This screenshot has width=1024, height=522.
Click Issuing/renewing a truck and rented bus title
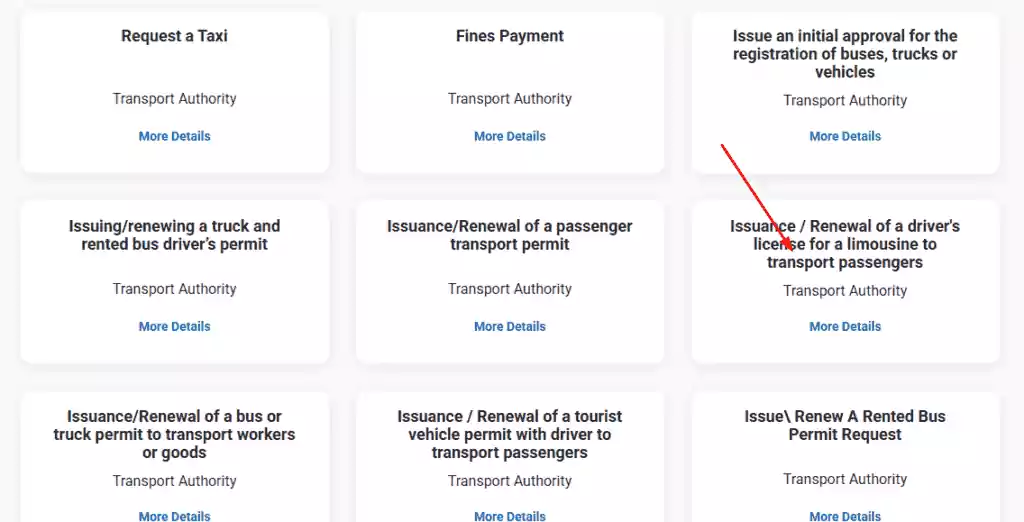[x=174, y=235]
